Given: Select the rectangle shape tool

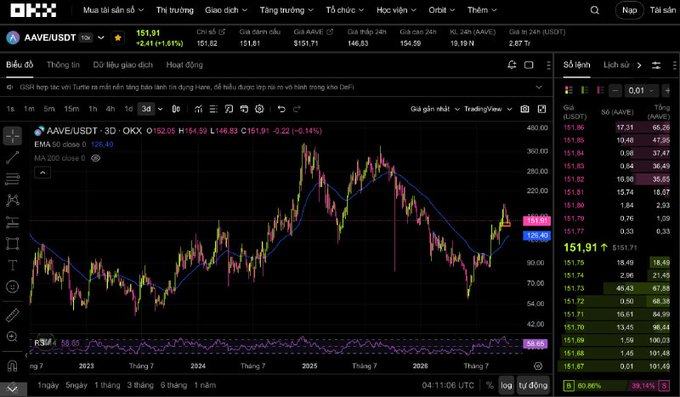Looking at the screenshot, I should point(13,244).
